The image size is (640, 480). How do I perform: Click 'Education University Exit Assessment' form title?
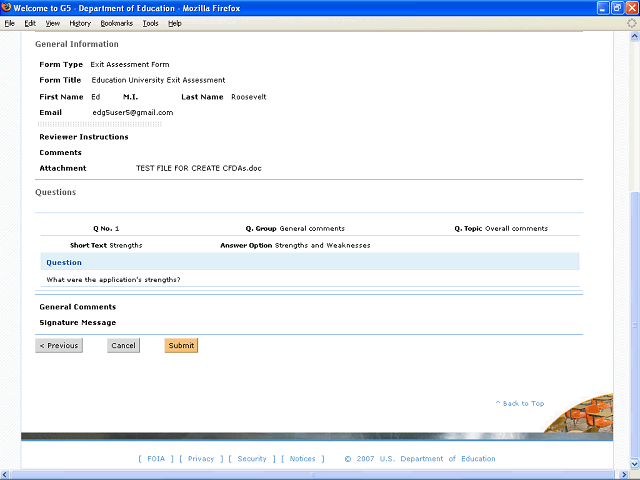(x=158, y=80)
